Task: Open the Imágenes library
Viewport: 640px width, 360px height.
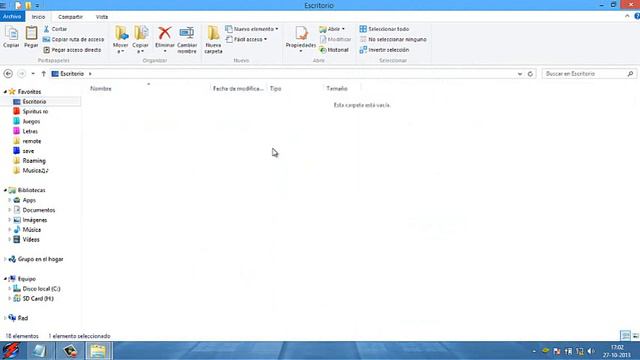Action: [35, 220]
